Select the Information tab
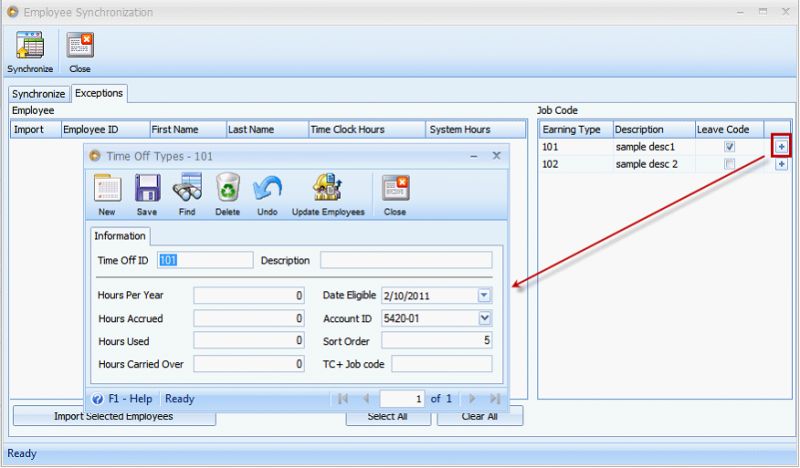The width and height of the screenshot is (800, 468). (x=120, y=236)
